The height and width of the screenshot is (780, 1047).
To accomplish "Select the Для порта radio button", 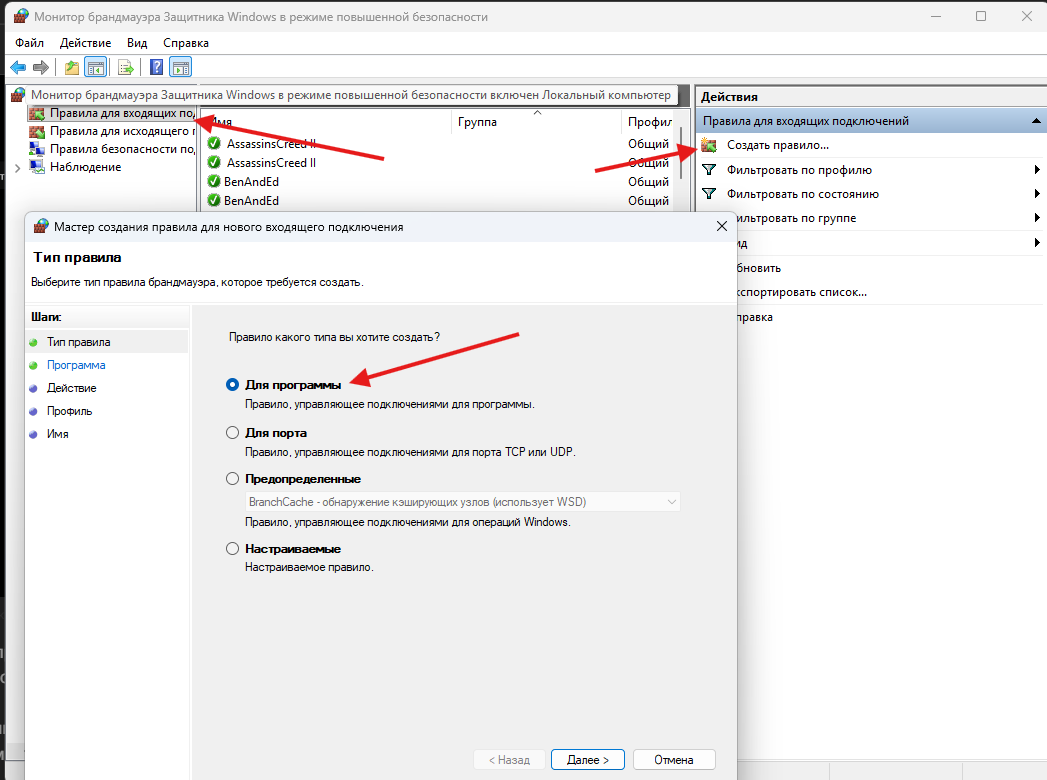I will tap(232, 433).
